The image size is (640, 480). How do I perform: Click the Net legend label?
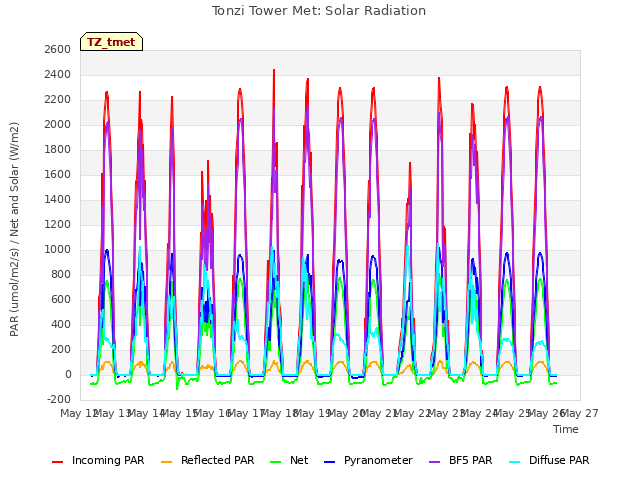pos(299,460)
